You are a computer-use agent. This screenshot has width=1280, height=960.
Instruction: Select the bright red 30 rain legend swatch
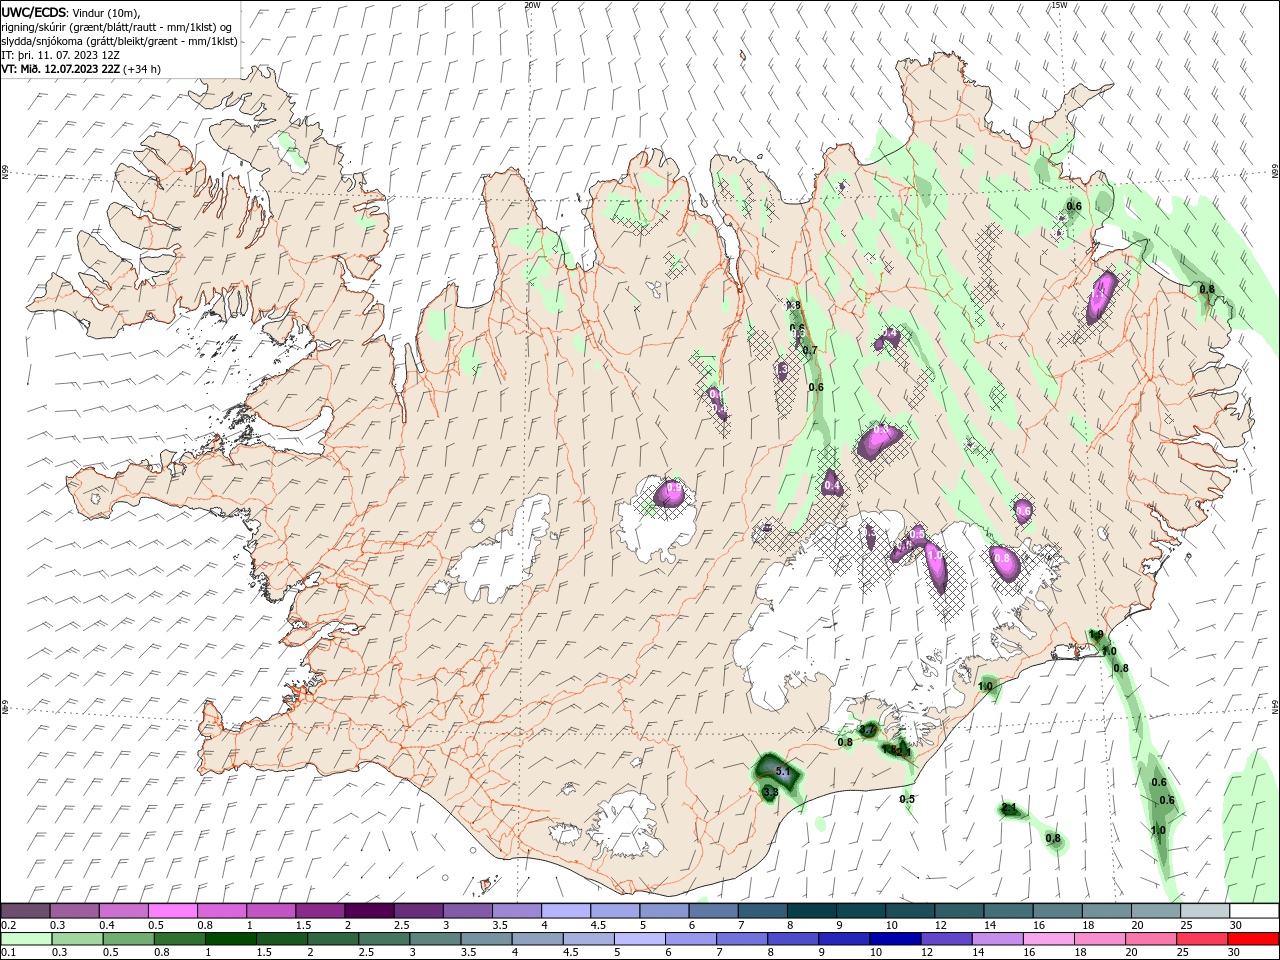tap(1253, 939)
